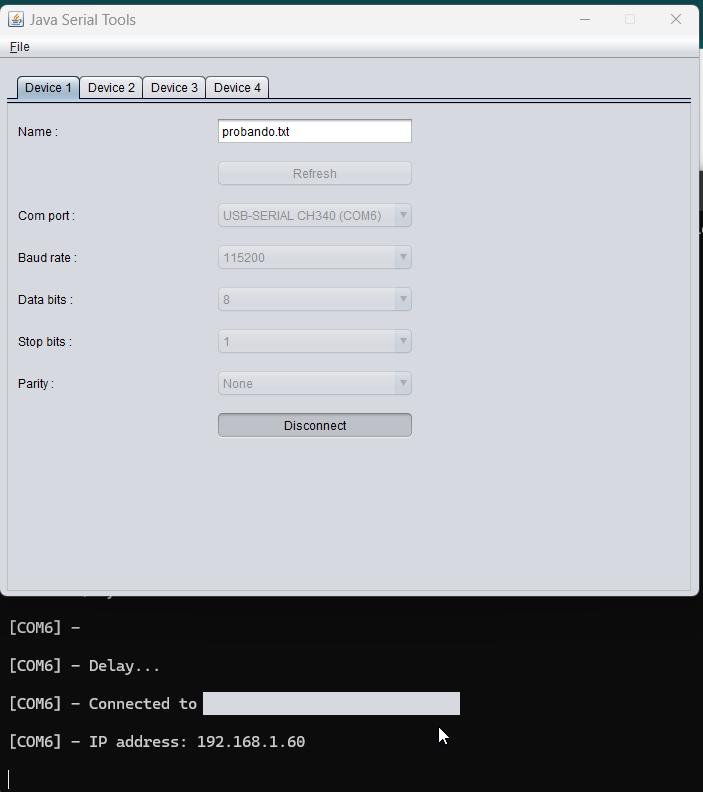The height and width of the screenshot is (792, 703).
Task: Click the 'Com port :' label
Action: click(46, 216)
